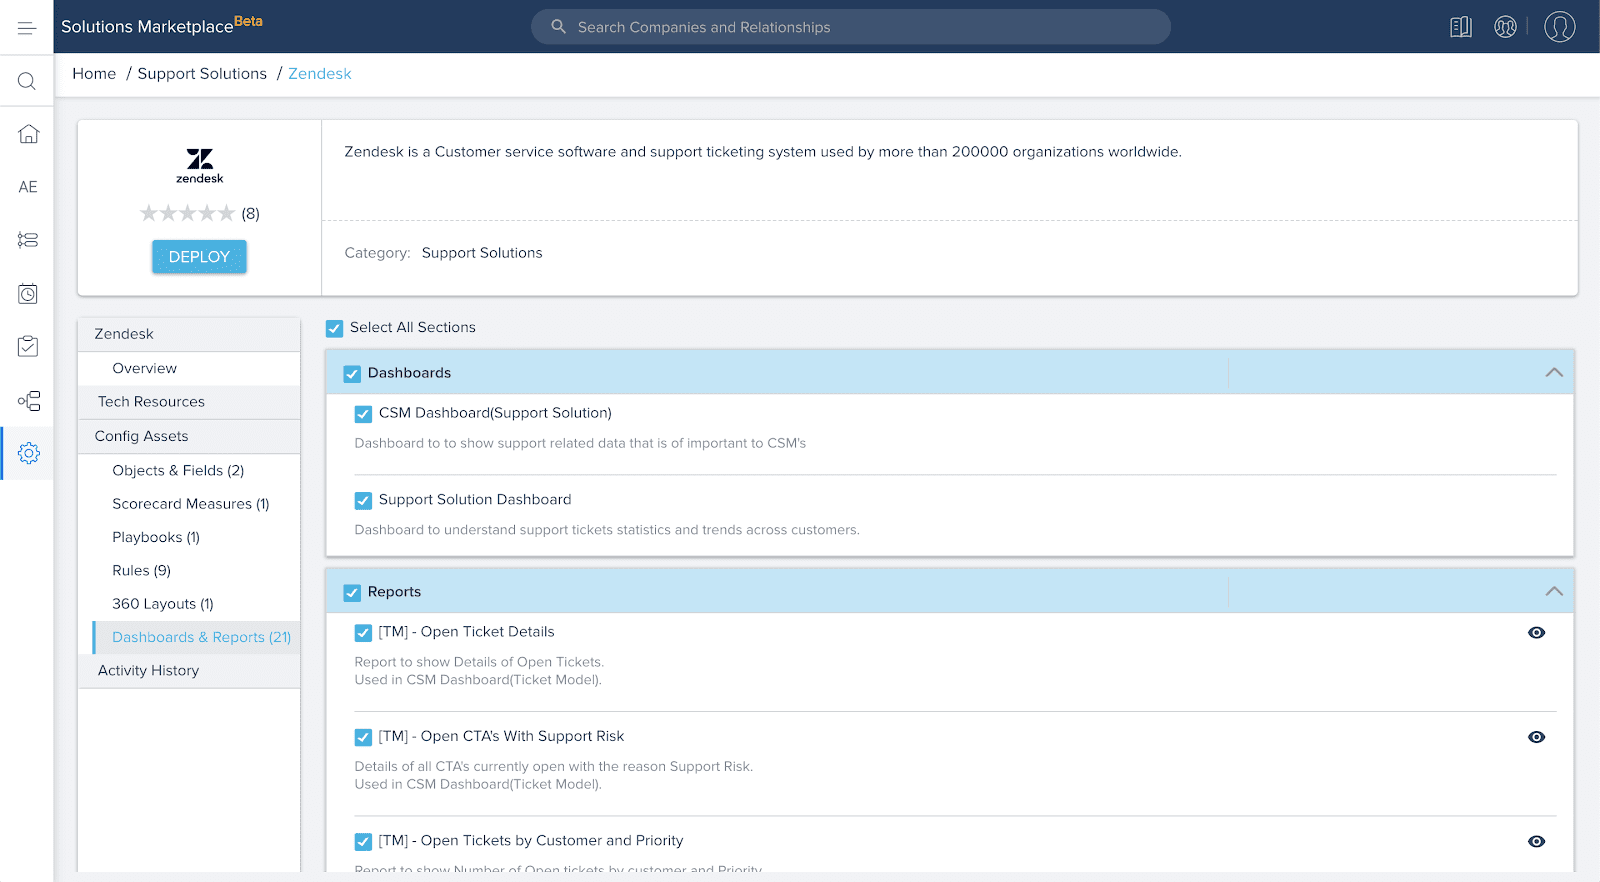1600x882 pixels.
Task: Navigate to Support Solutions breadcrumb link
Action: [x=202, y=74]
